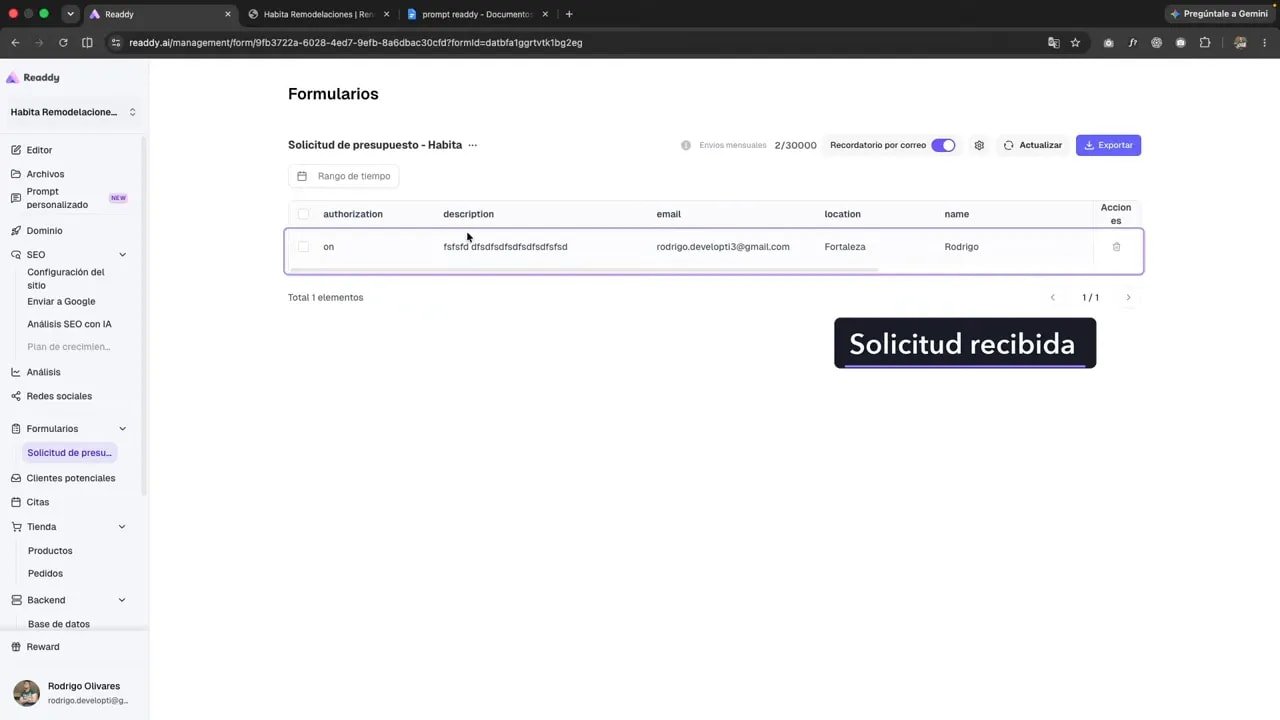Click the browser address bar URL

(x=356, y=43)
